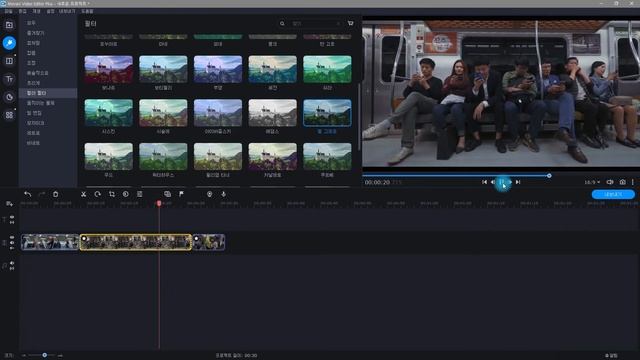Step one frame forward in preview

[510, 182]
